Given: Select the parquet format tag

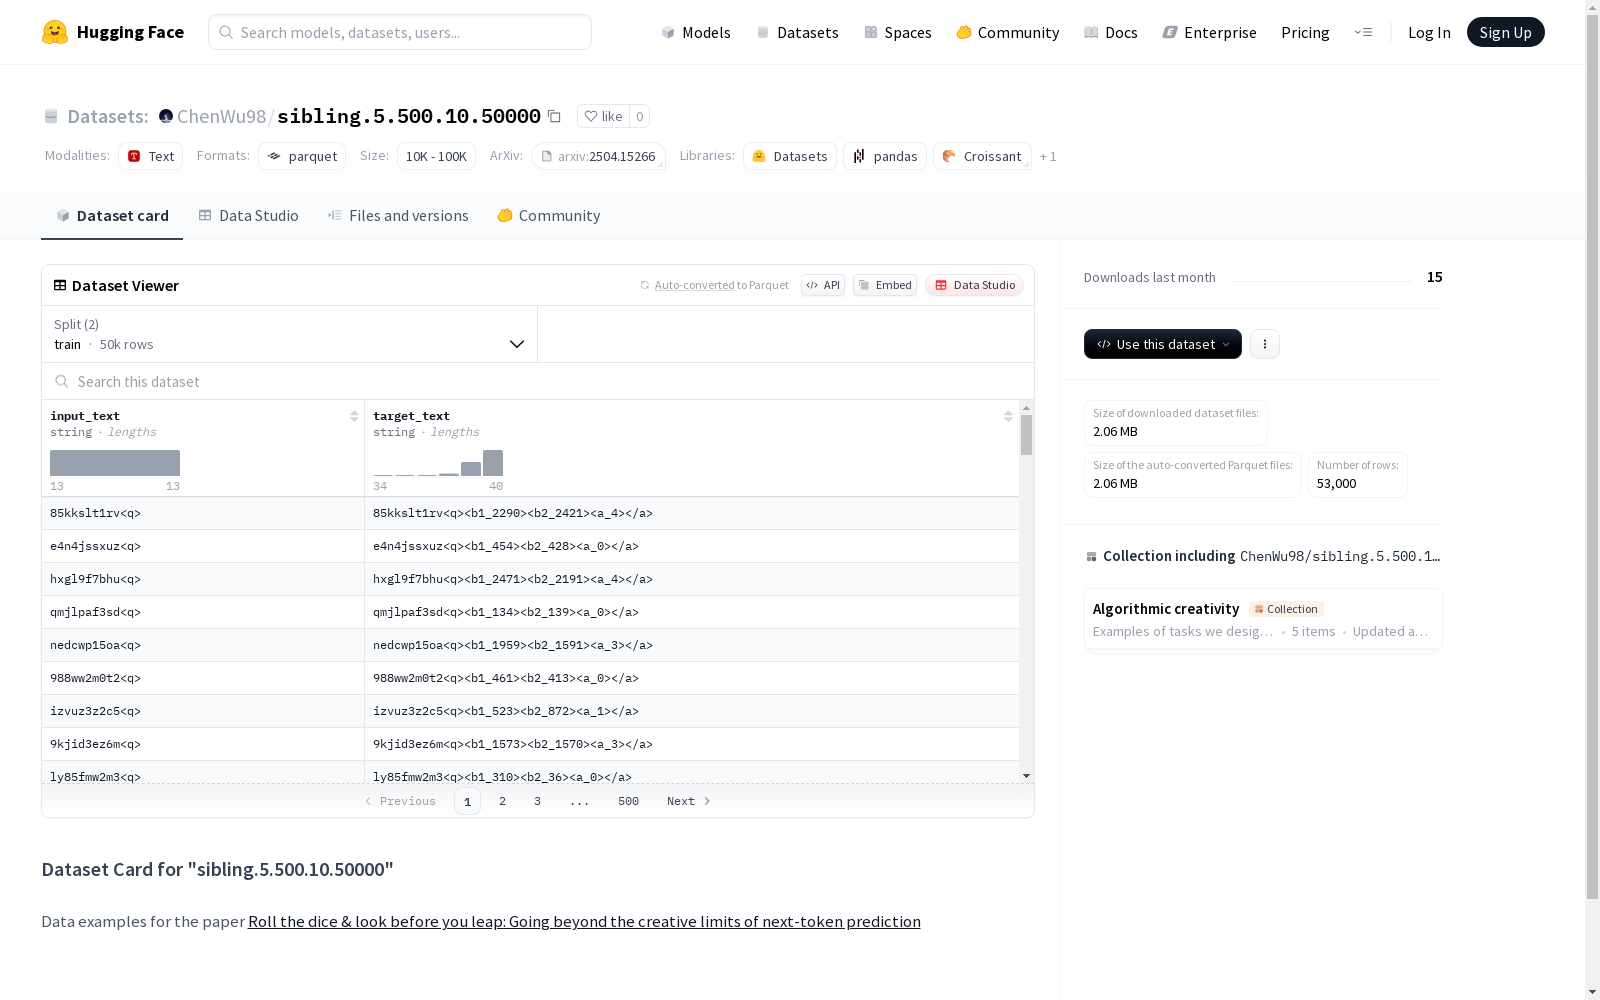Looking at the screenshot, I should click(302, 156).
